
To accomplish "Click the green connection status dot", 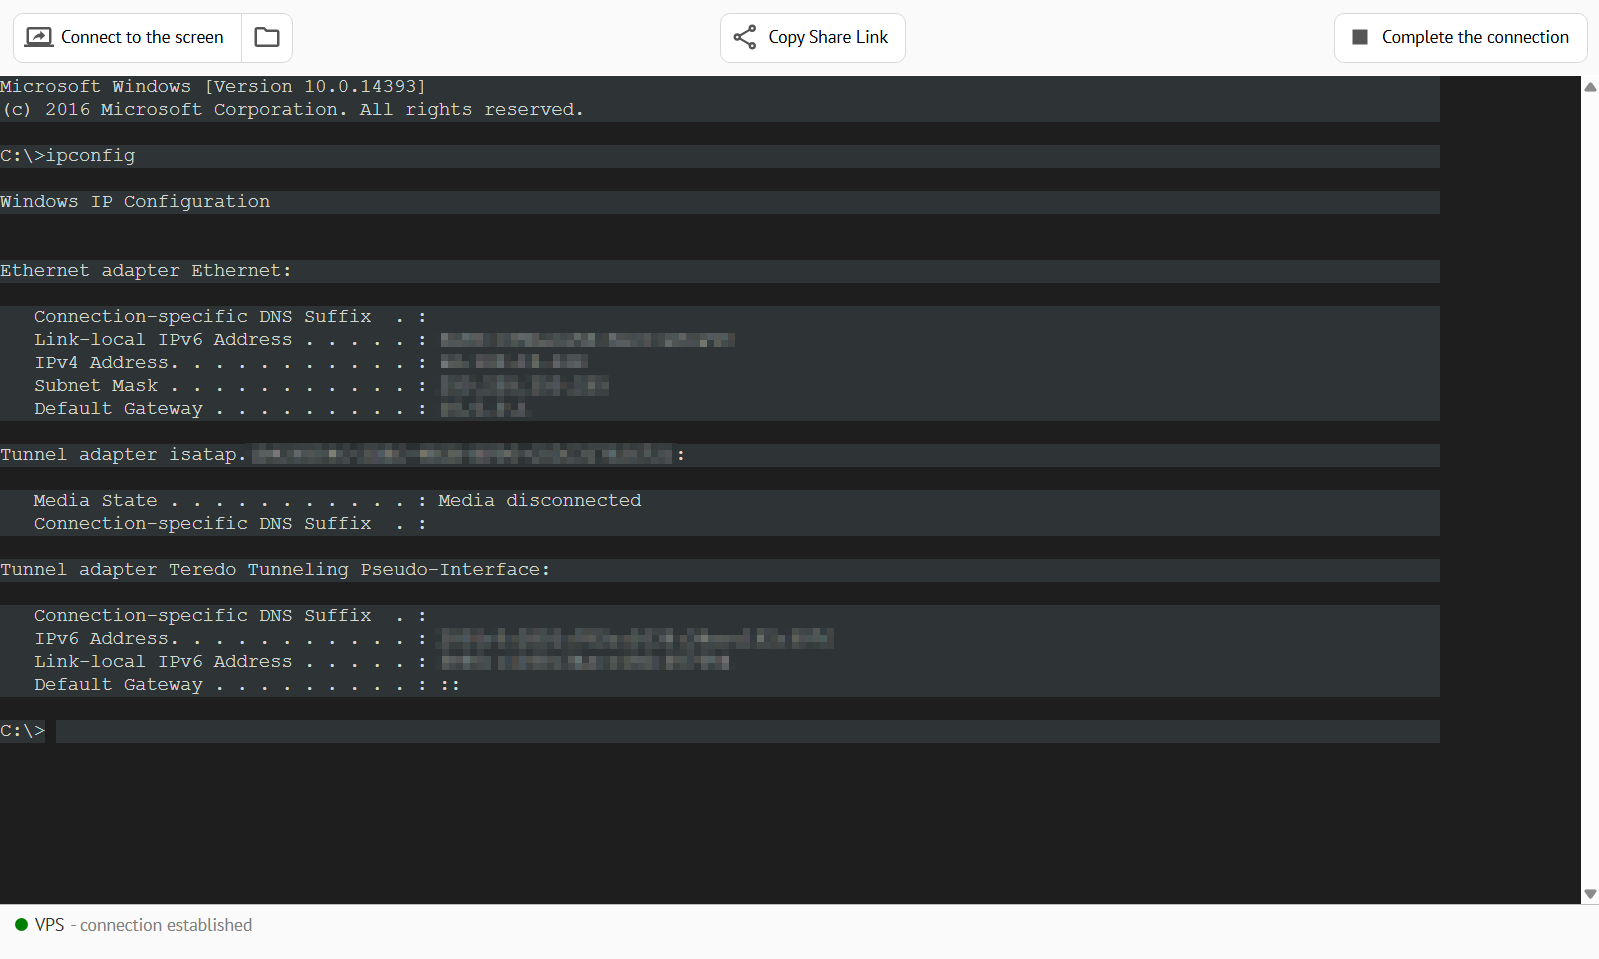I will 21,925.
